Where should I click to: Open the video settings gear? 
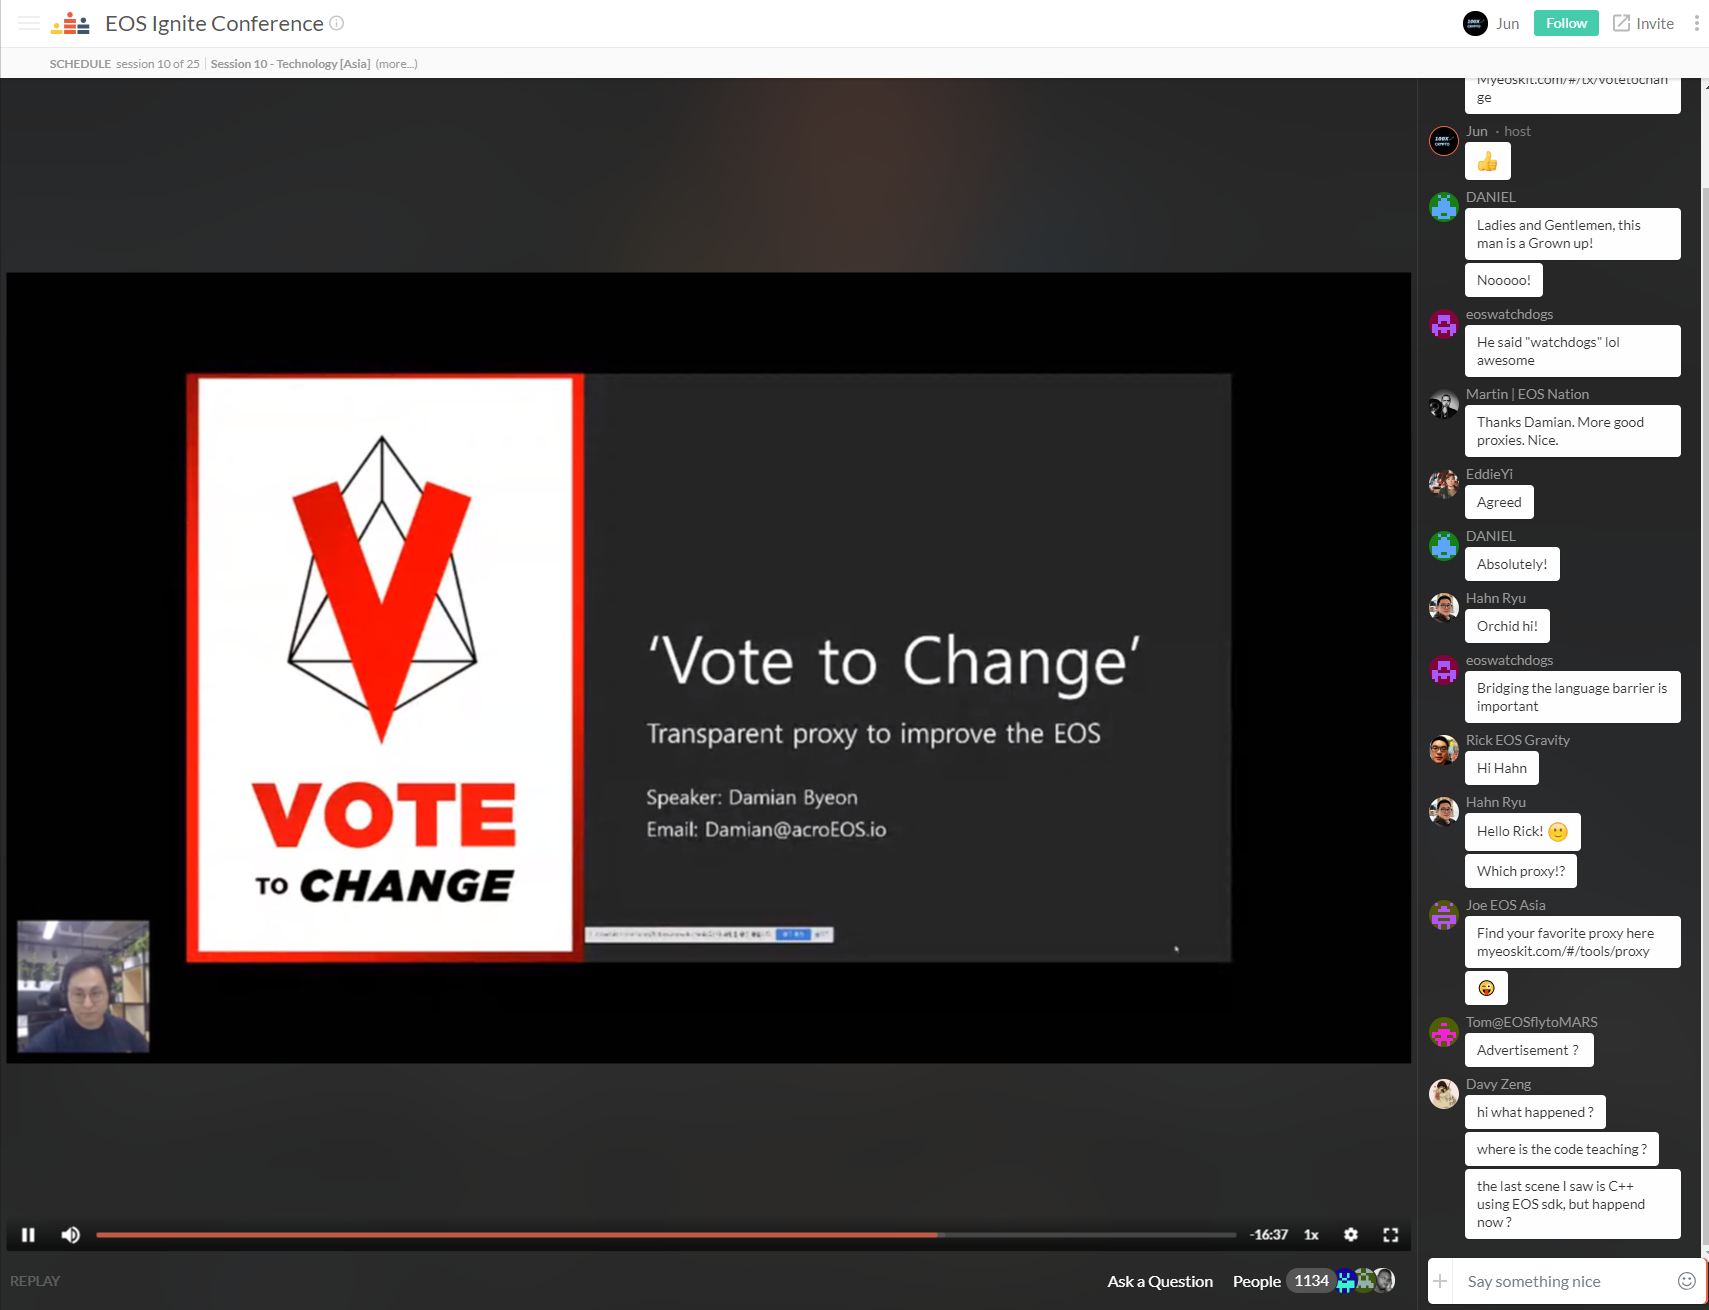tap(1351, 1235)
